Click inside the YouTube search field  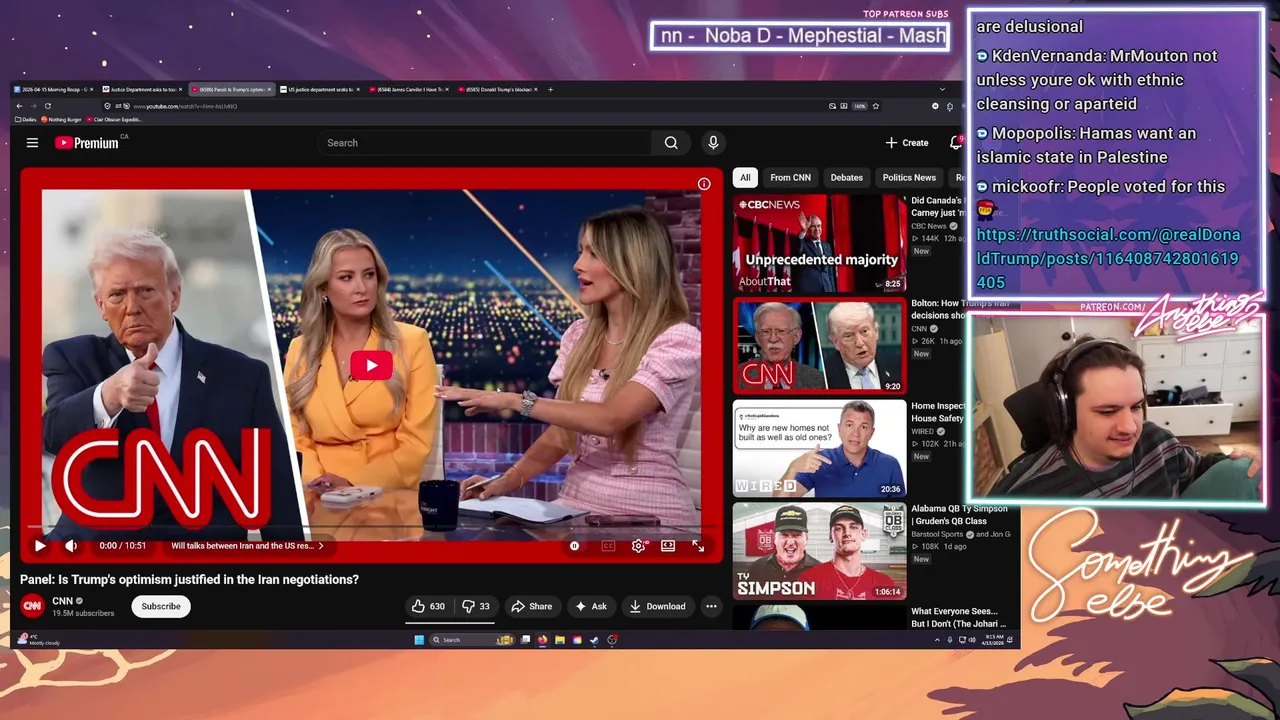coord(485,143)
